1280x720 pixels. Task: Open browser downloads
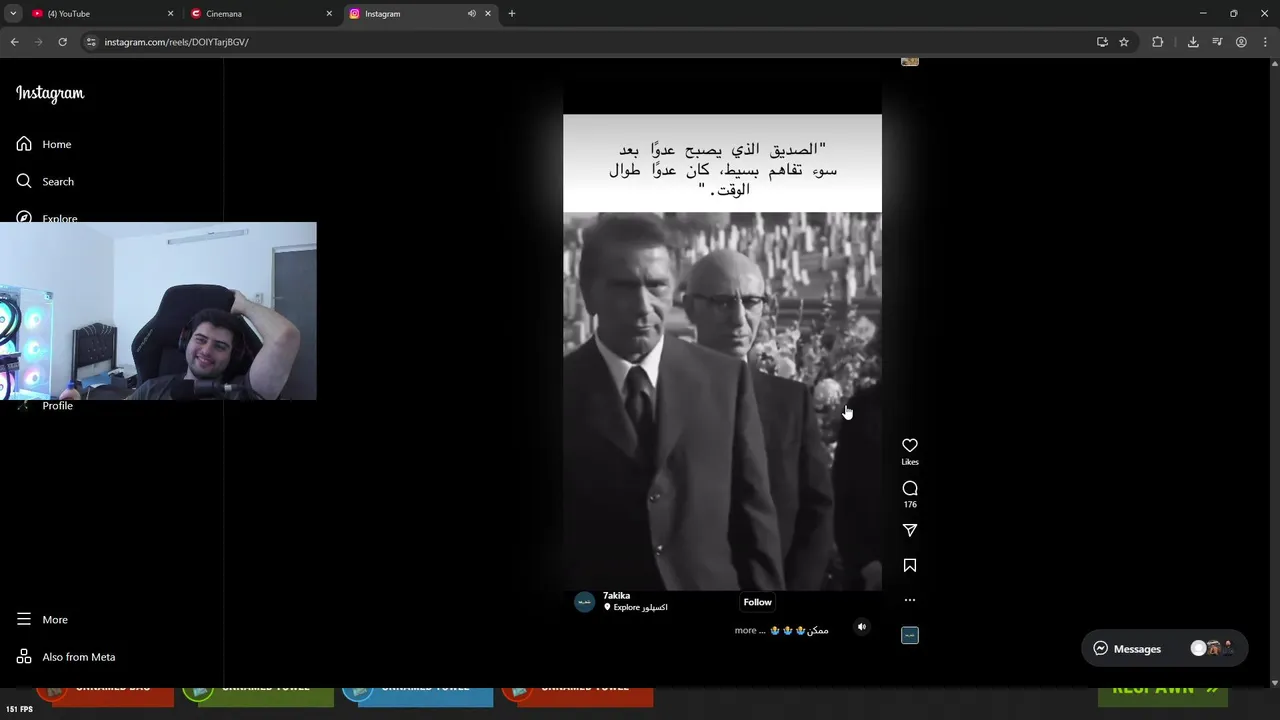tap(1193, 42)
